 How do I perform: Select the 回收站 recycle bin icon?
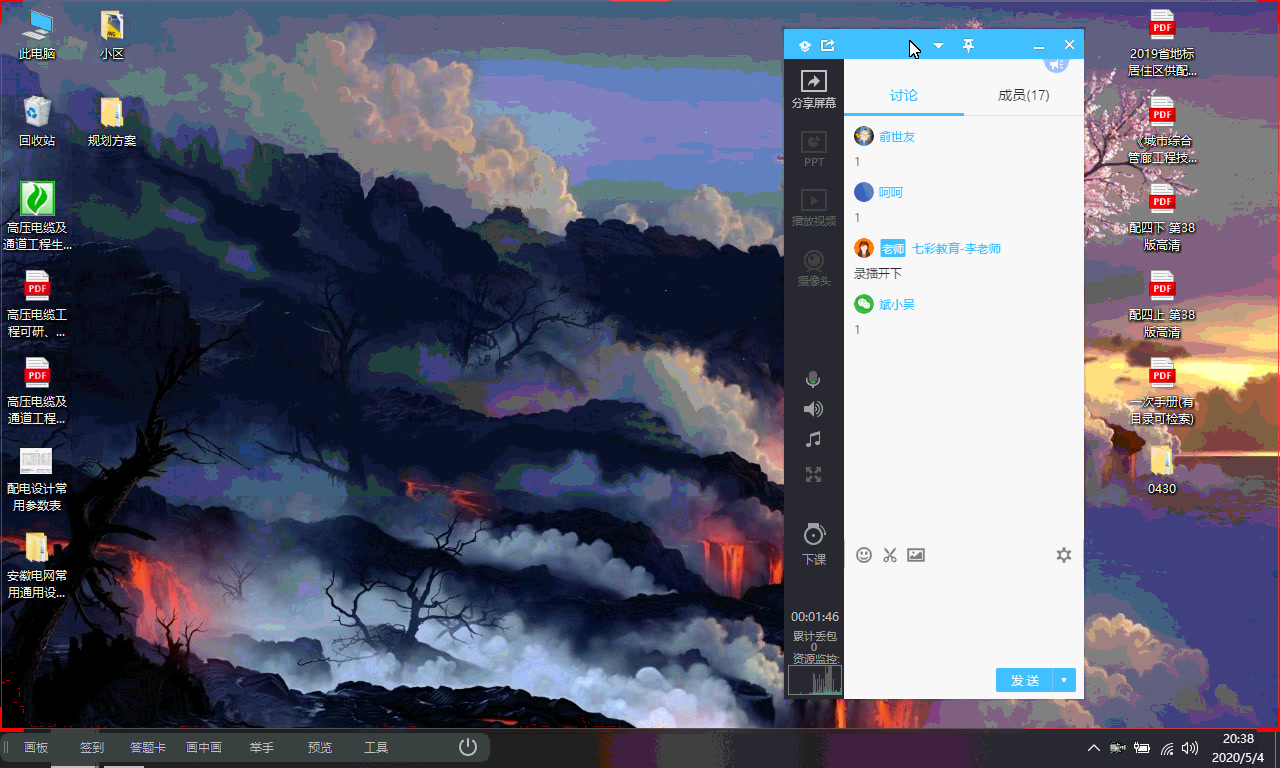[x=37, y=122]
